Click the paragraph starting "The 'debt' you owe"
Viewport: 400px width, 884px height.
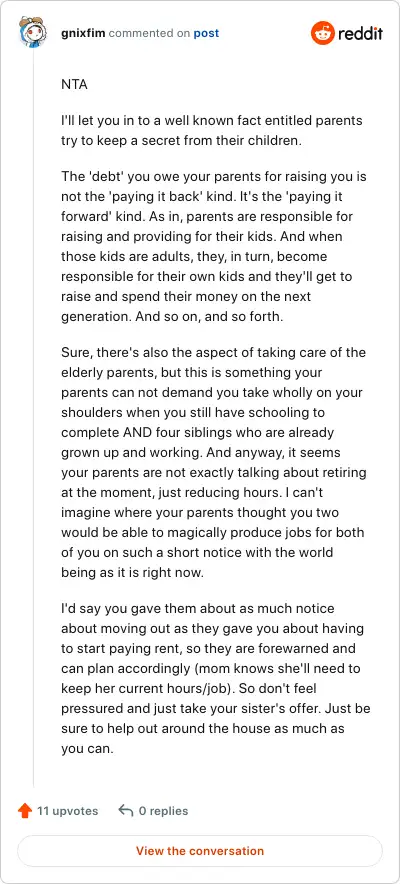(x=214, y=246)
